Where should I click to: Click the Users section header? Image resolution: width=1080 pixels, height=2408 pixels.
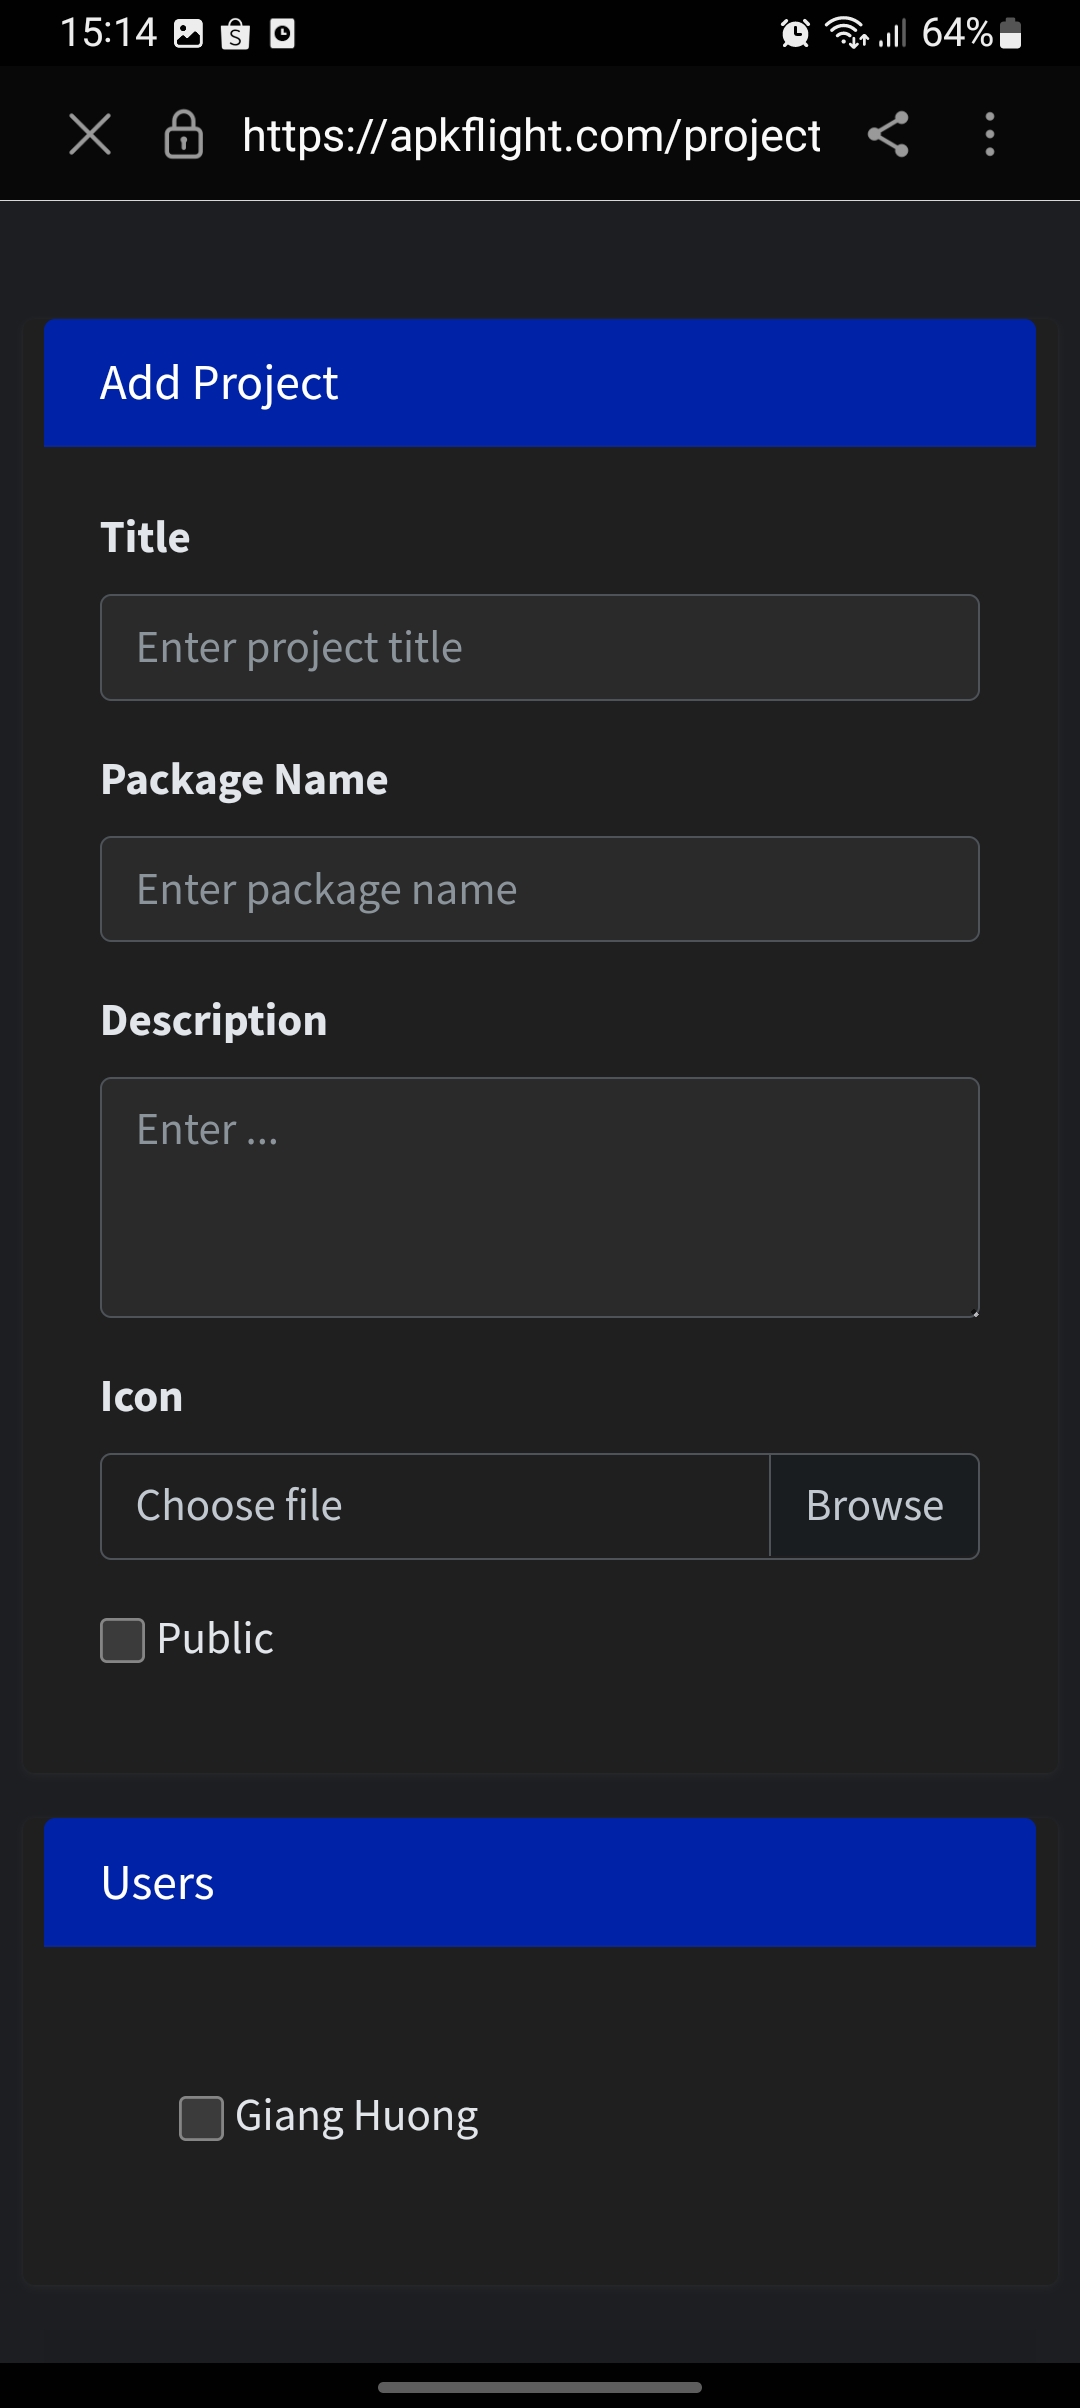tap(540, 1883)
